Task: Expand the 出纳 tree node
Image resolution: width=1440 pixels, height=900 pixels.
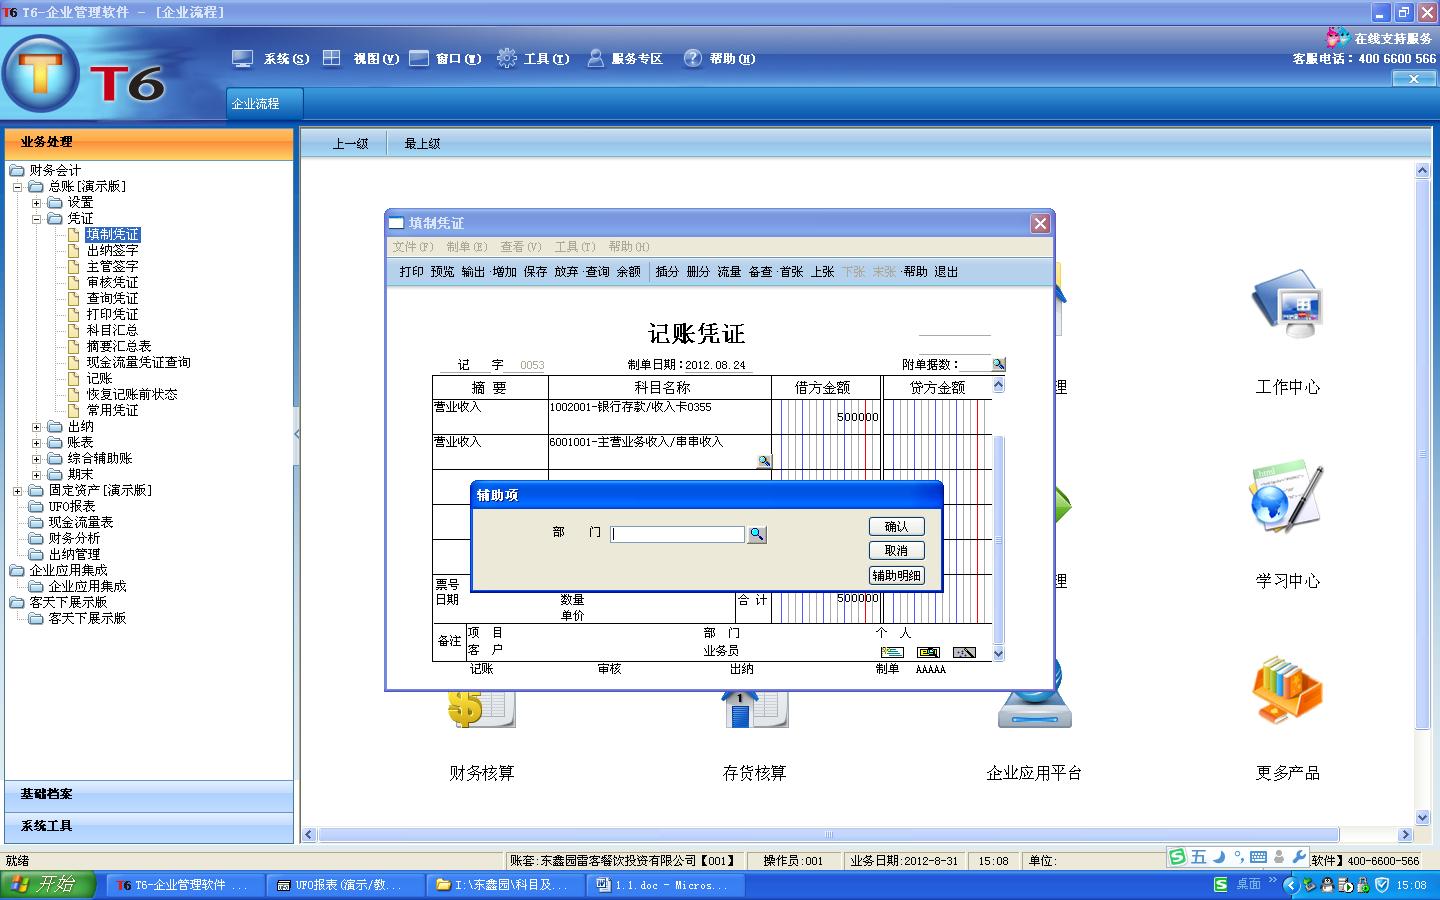Action: click(x=37, y=426)
